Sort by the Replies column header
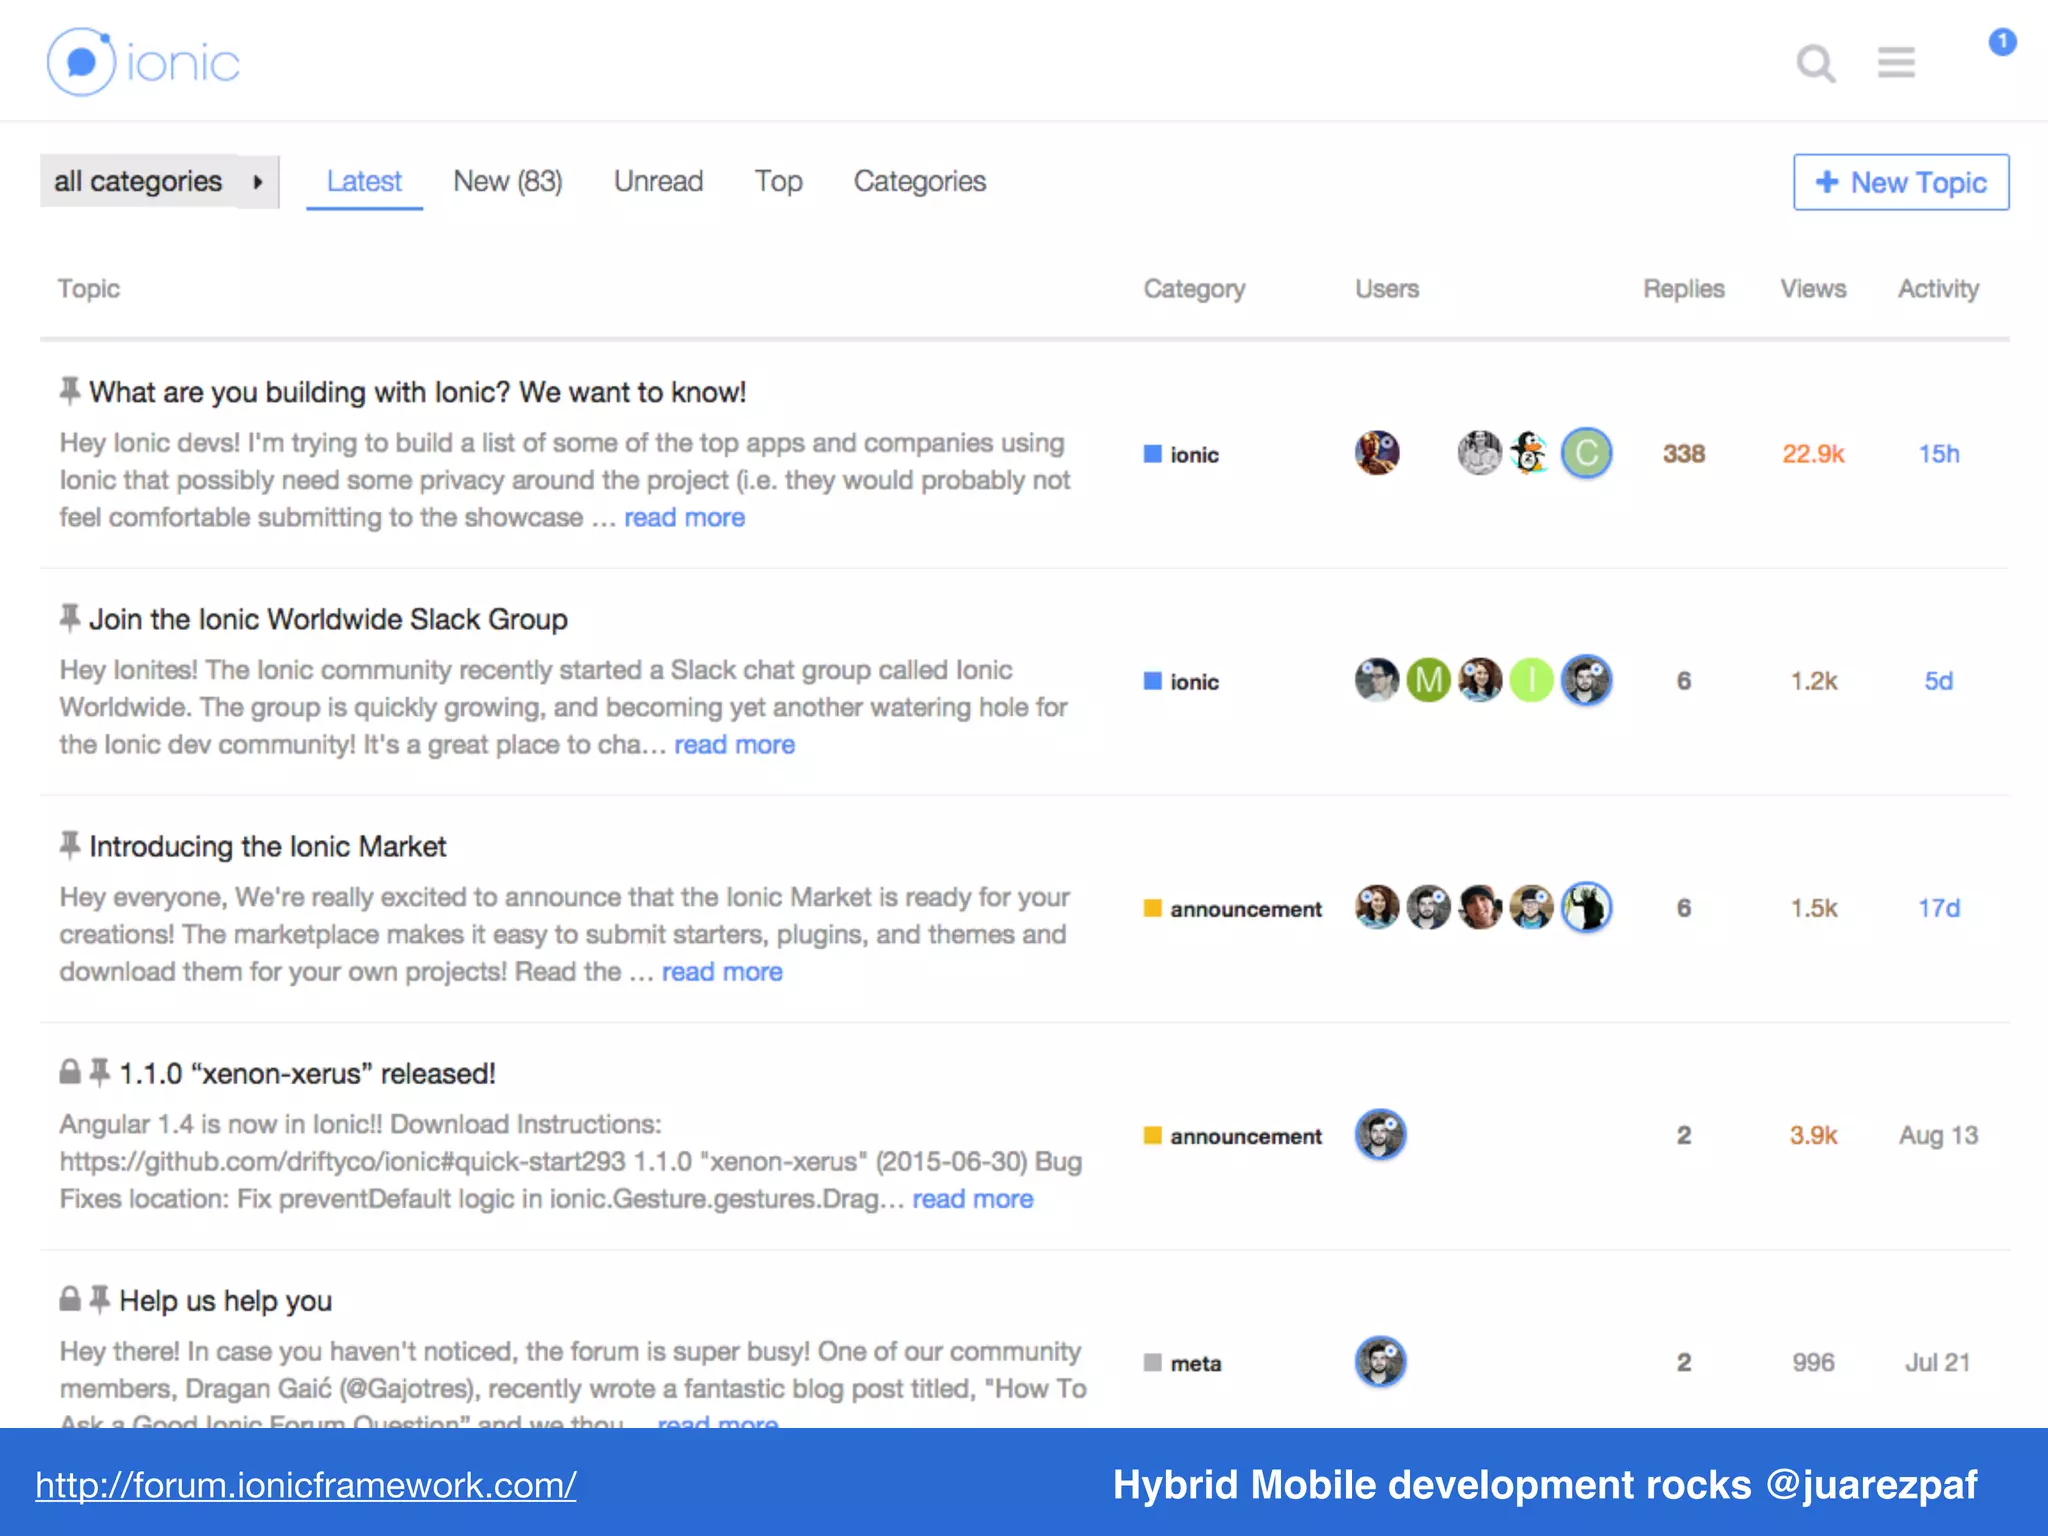The height and width of the screenshot is (1536, 2048). pyautogui.click(x=1684, y=288)
